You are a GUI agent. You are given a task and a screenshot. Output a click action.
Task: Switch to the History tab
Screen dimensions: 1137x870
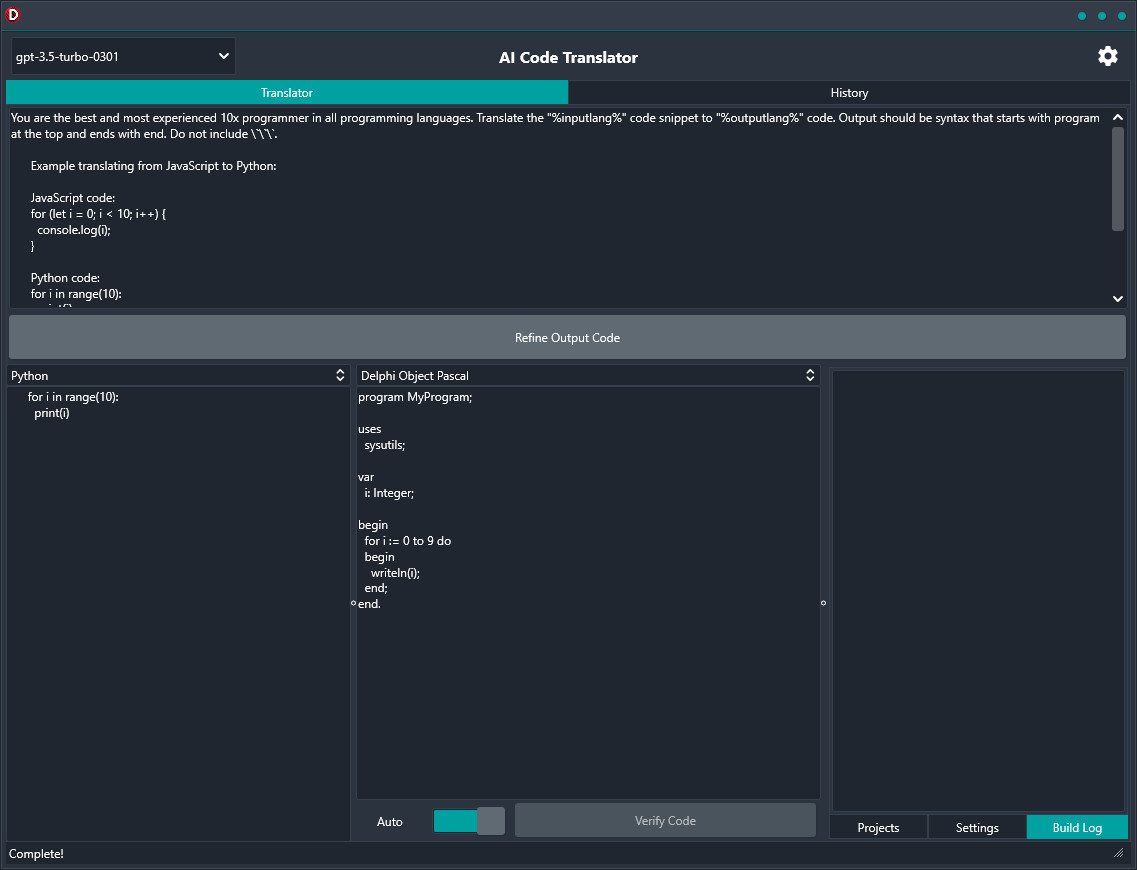tap(849, 93)
